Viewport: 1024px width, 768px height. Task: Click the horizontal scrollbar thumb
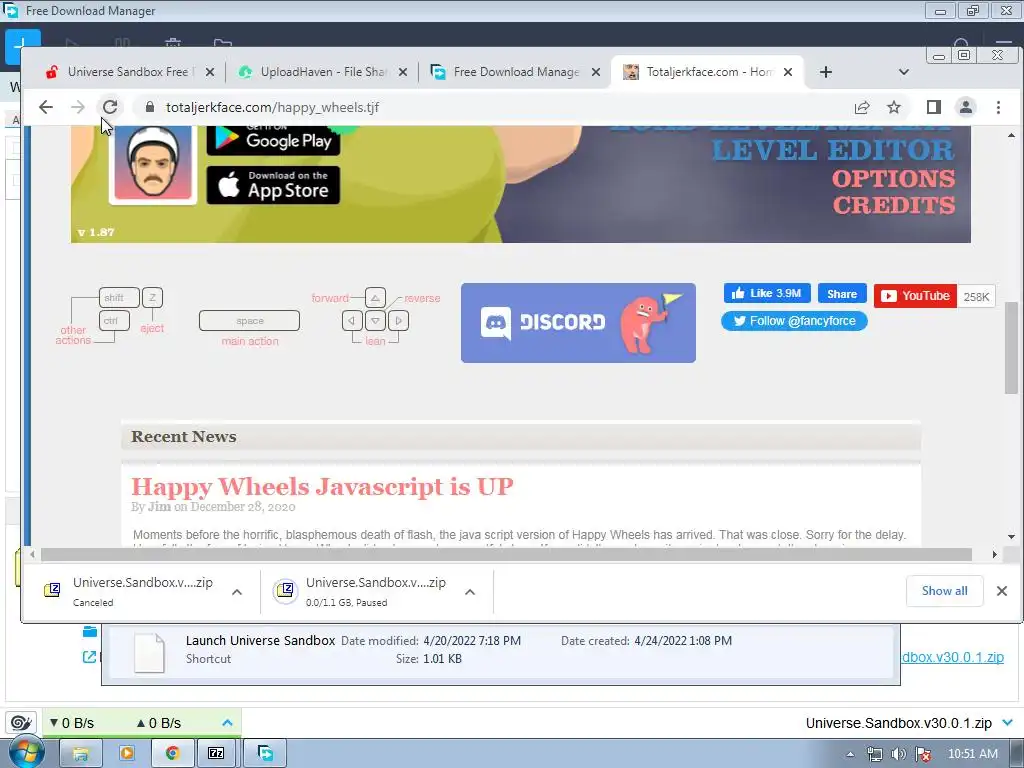(506, 554)
